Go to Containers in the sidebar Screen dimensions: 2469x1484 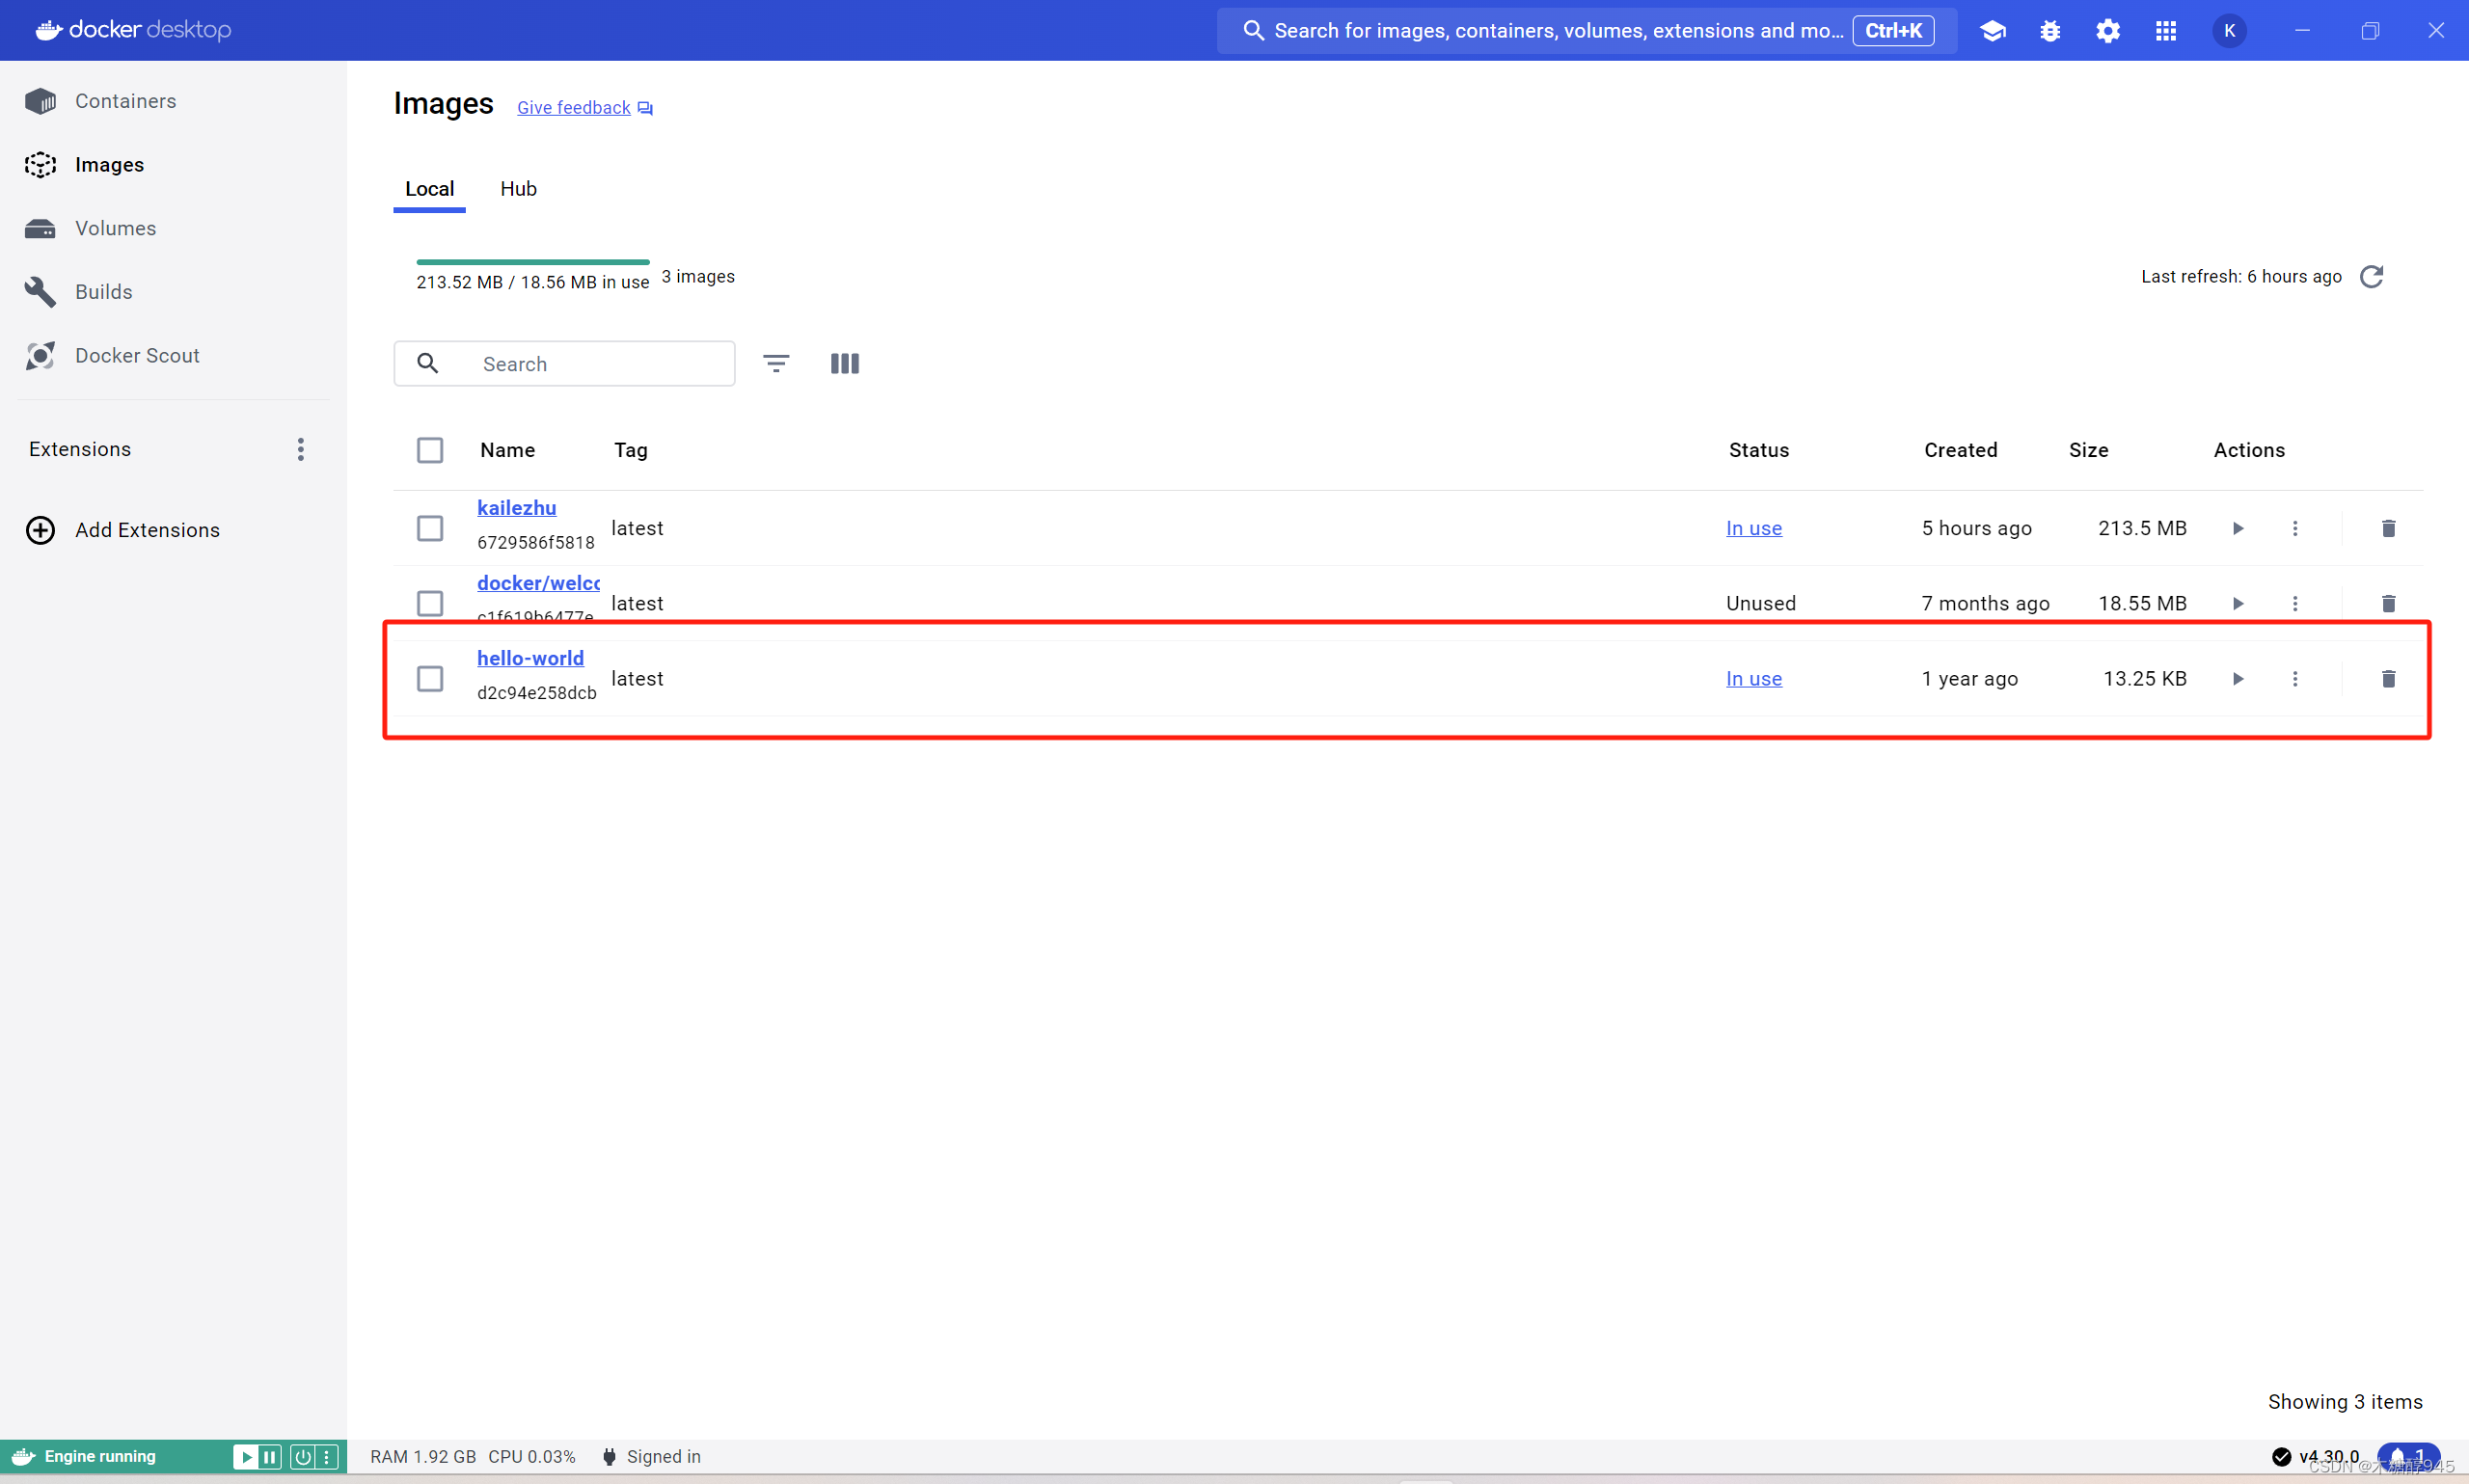[x=125, y=101]
